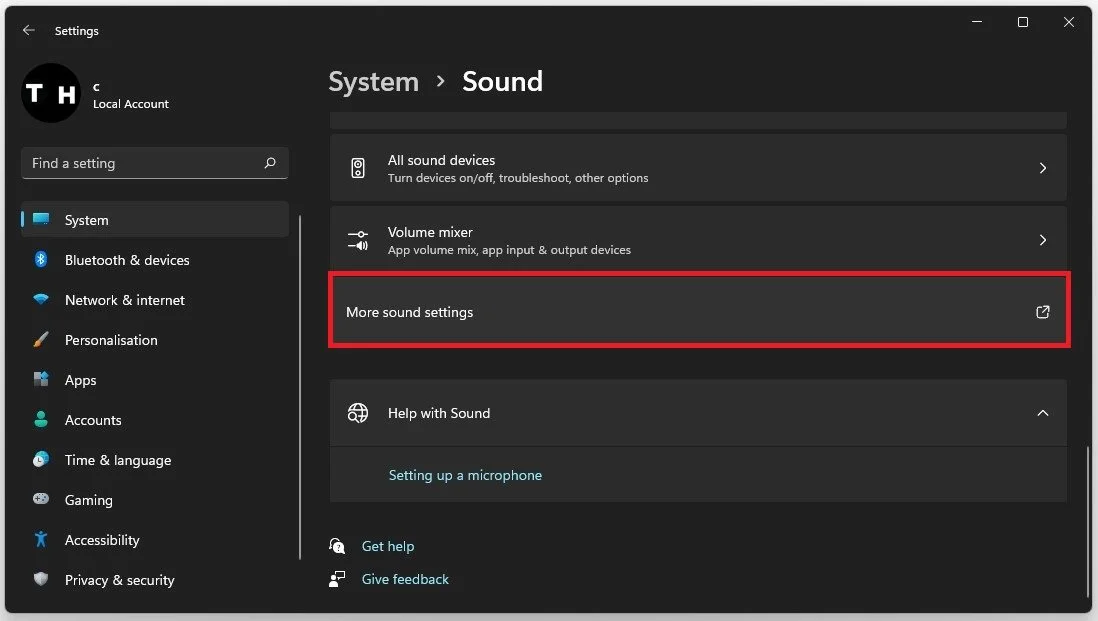Click the search magnifier icon
This screenshot has height=621, width=1098.
coord(270,163)
